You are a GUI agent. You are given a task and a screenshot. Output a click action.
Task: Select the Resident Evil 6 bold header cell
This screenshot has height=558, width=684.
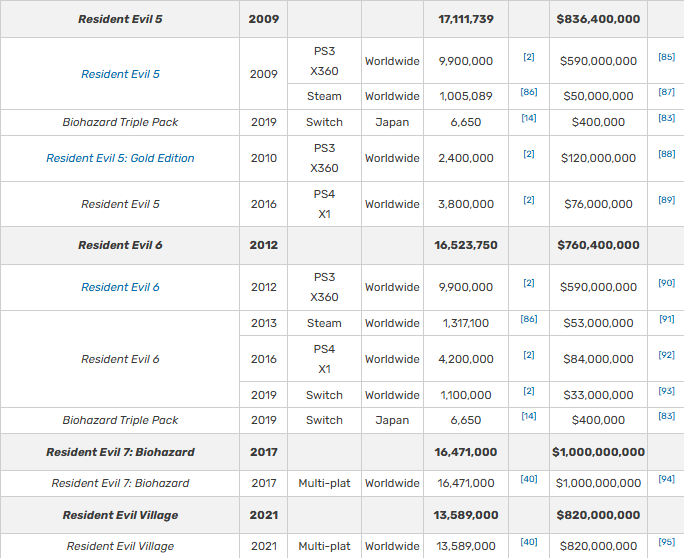point(120,245)
